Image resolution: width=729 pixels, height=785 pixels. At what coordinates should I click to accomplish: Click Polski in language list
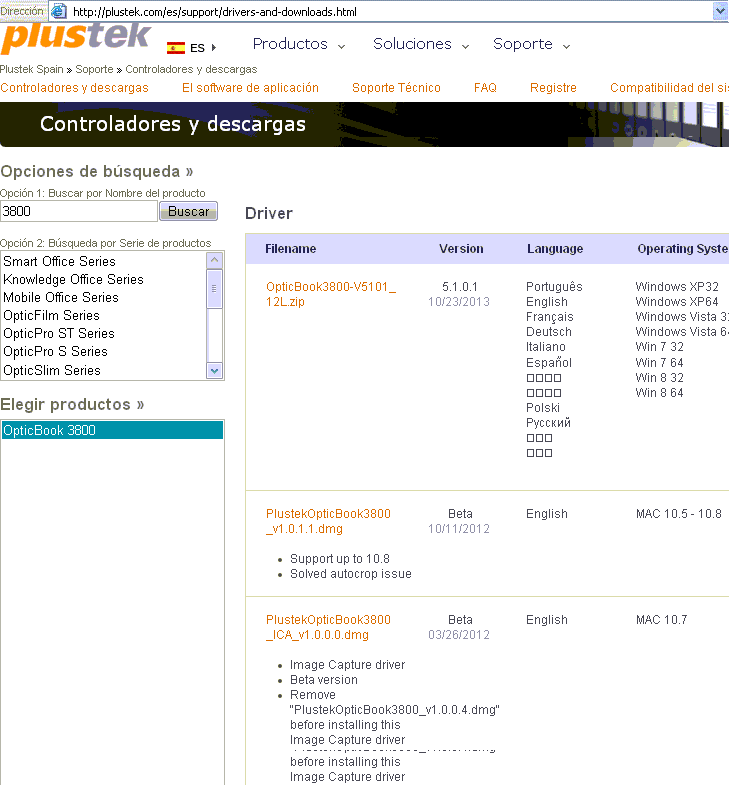coord(543,408)
